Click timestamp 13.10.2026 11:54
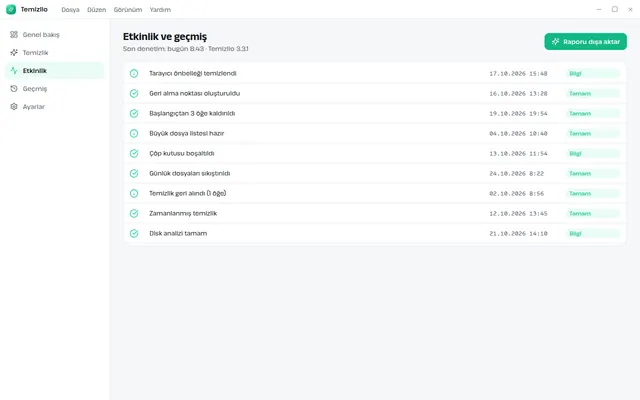640x400 pixels. 518,153
